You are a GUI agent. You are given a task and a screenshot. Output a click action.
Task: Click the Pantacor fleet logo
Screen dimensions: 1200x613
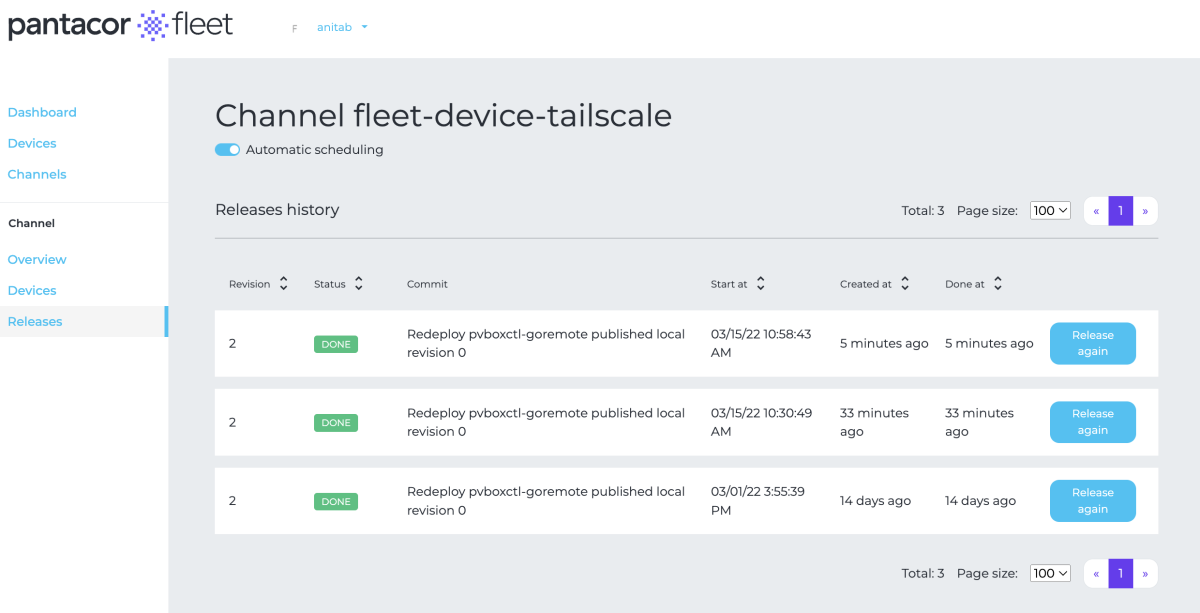(x=120, y=25)
